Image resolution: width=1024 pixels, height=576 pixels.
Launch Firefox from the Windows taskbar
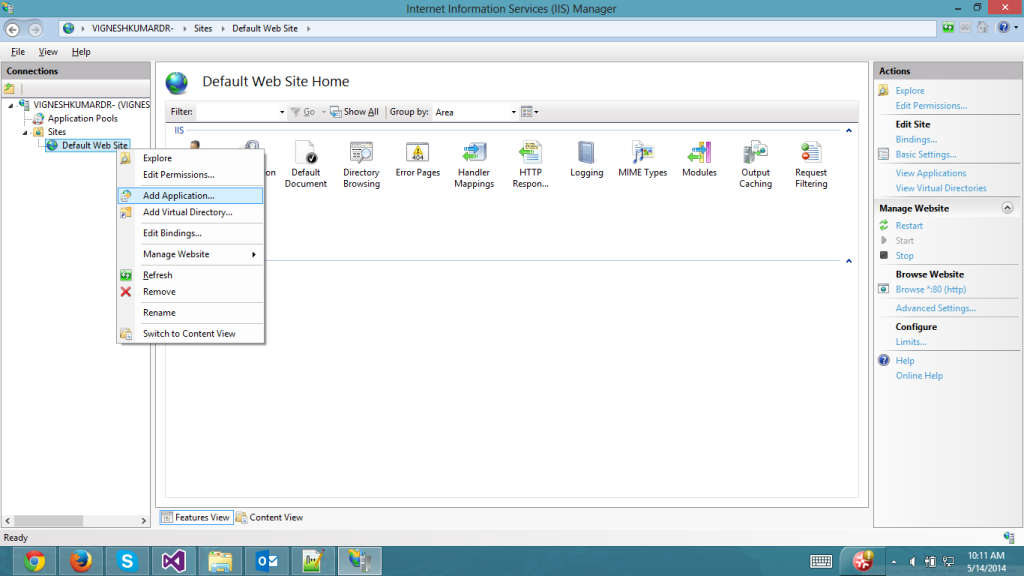tap(81, 561)
